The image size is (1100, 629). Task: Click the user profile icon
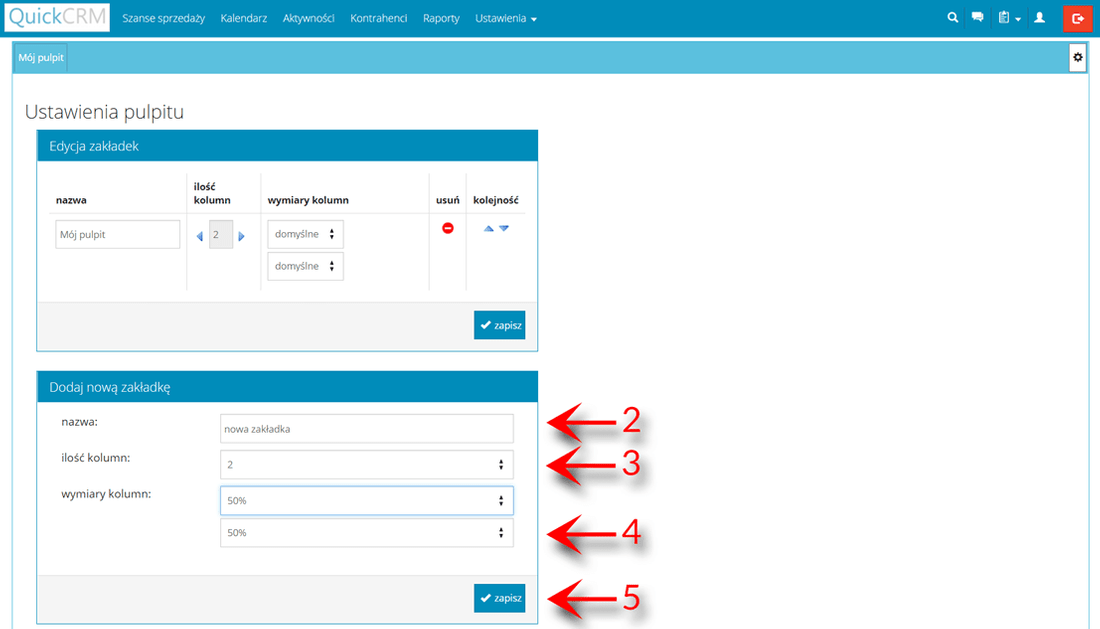1040,18
